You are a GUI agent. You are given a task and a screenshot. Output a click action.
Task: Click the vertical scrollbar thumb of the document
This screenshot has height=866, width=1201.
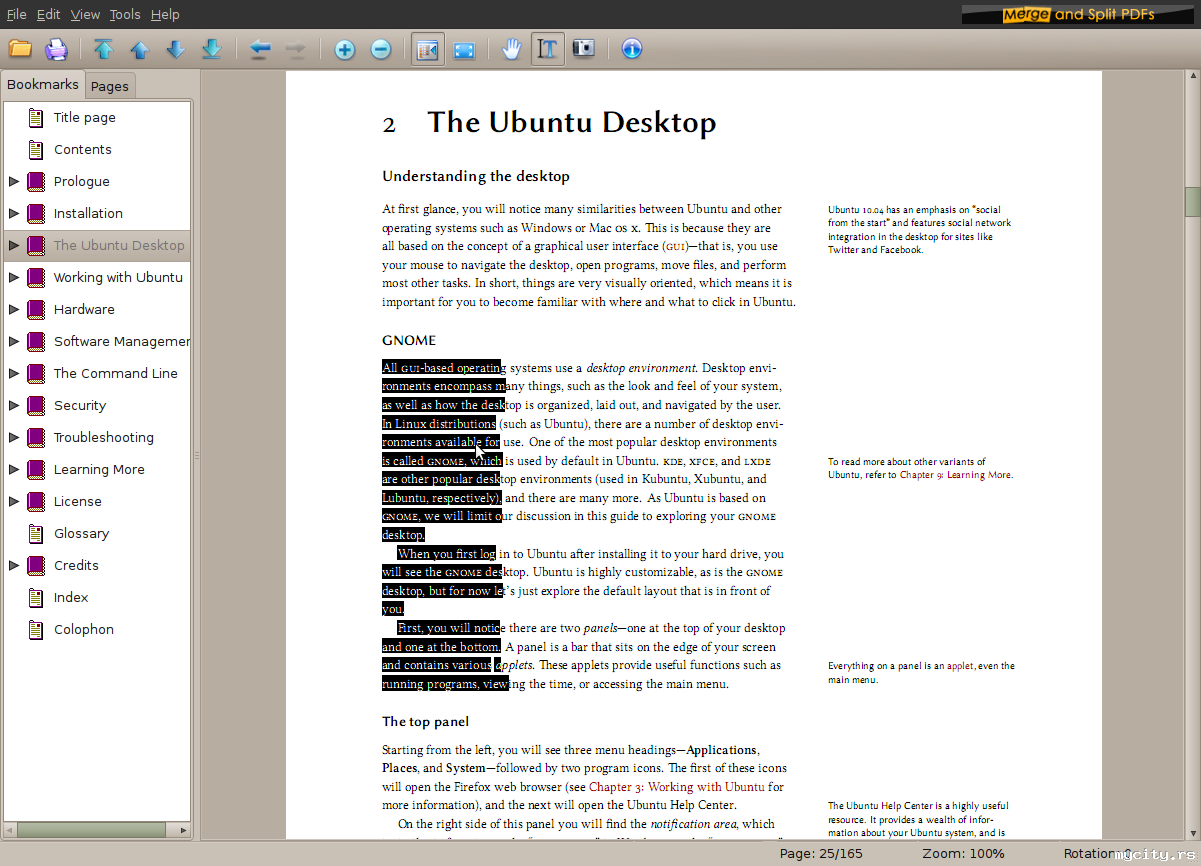[x=1193, y=201]
